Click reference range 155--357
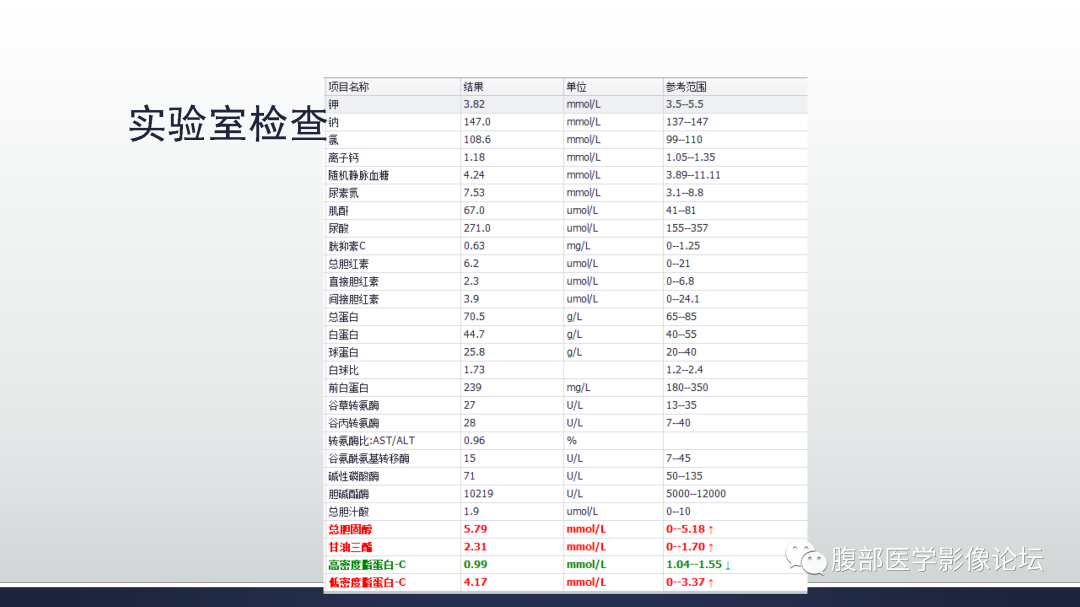 (x=687, y=228)
